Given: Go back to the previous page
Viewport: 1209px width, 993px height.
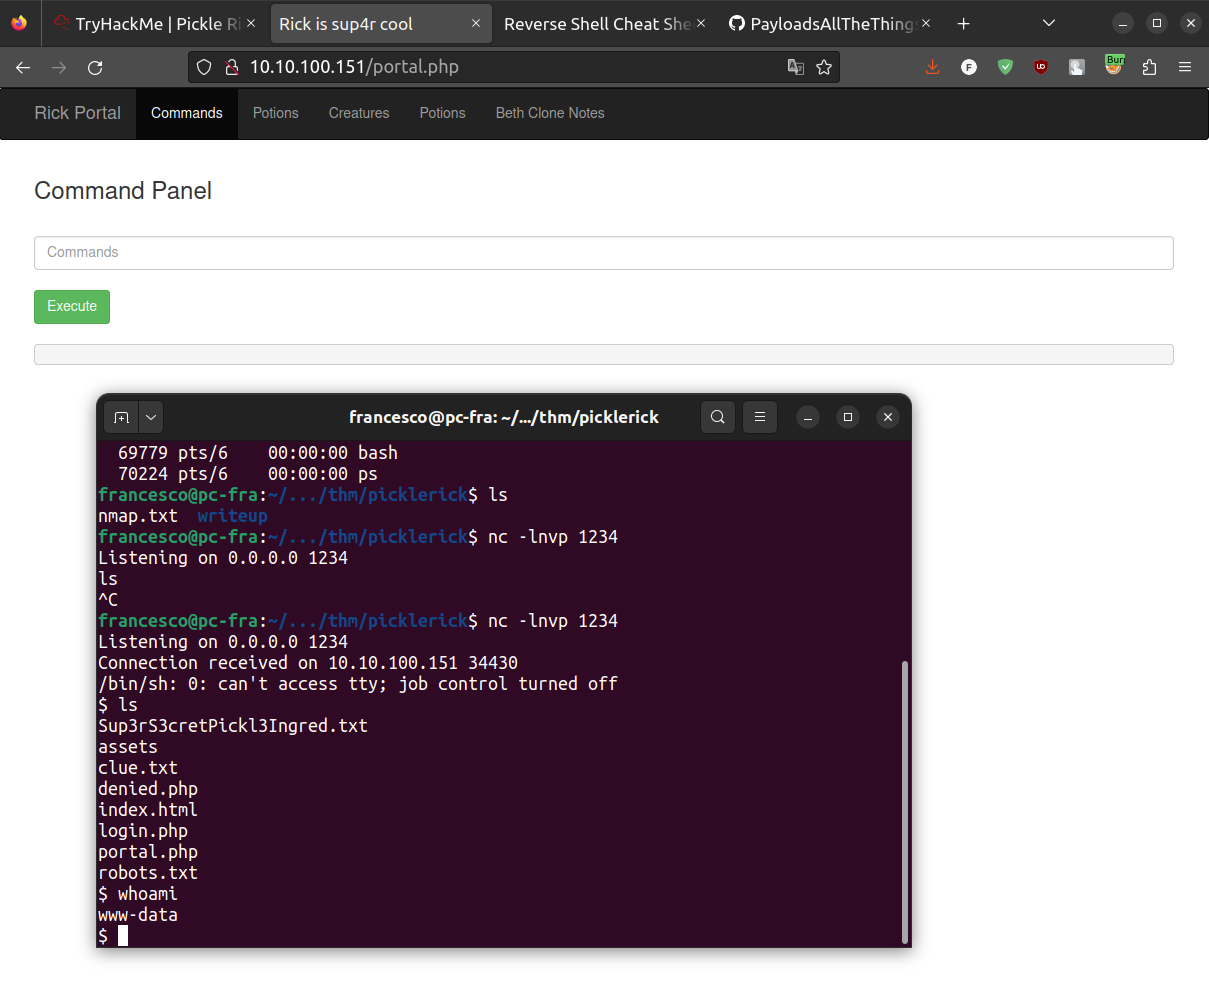Looking at the screenshot, I should [23, 67].
